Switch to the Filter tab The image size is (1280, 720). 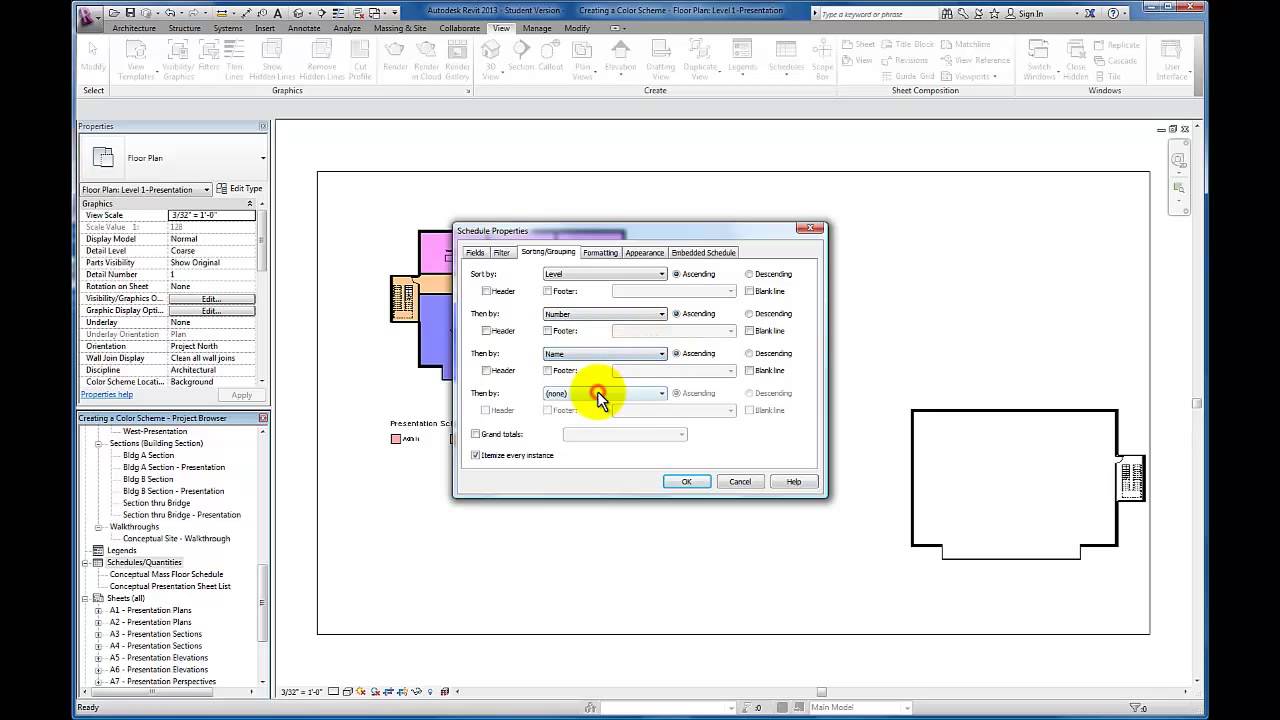point(502,253)
